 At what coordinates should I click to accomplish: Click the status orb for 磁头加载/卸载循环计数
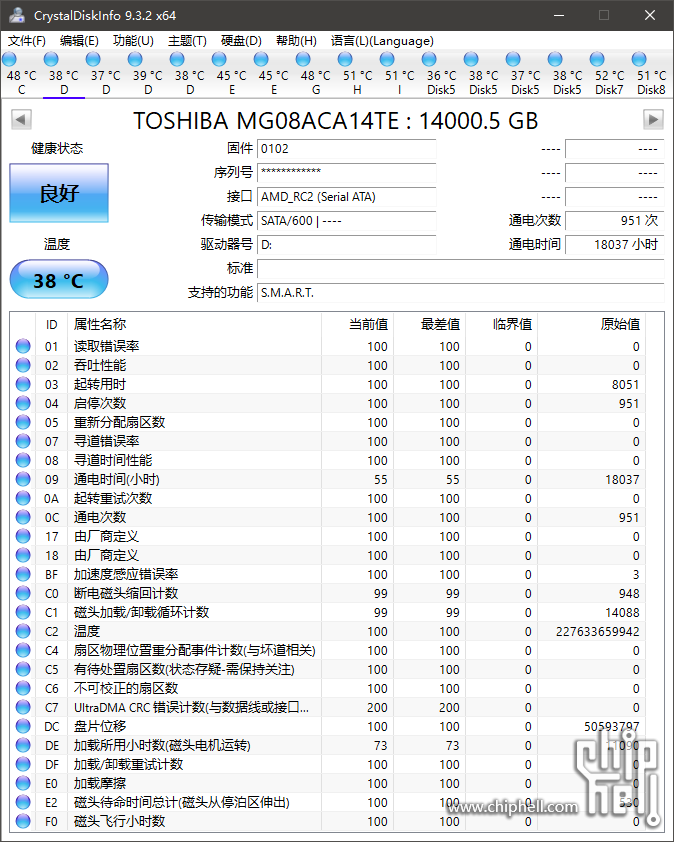[x=23, y=612]
